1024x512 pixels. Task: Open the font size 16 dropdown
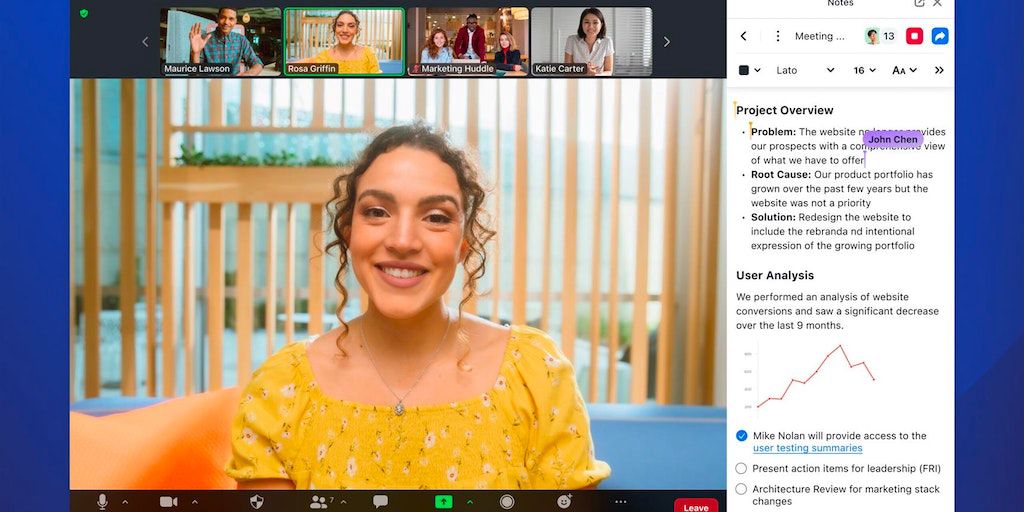pos(864,70)
